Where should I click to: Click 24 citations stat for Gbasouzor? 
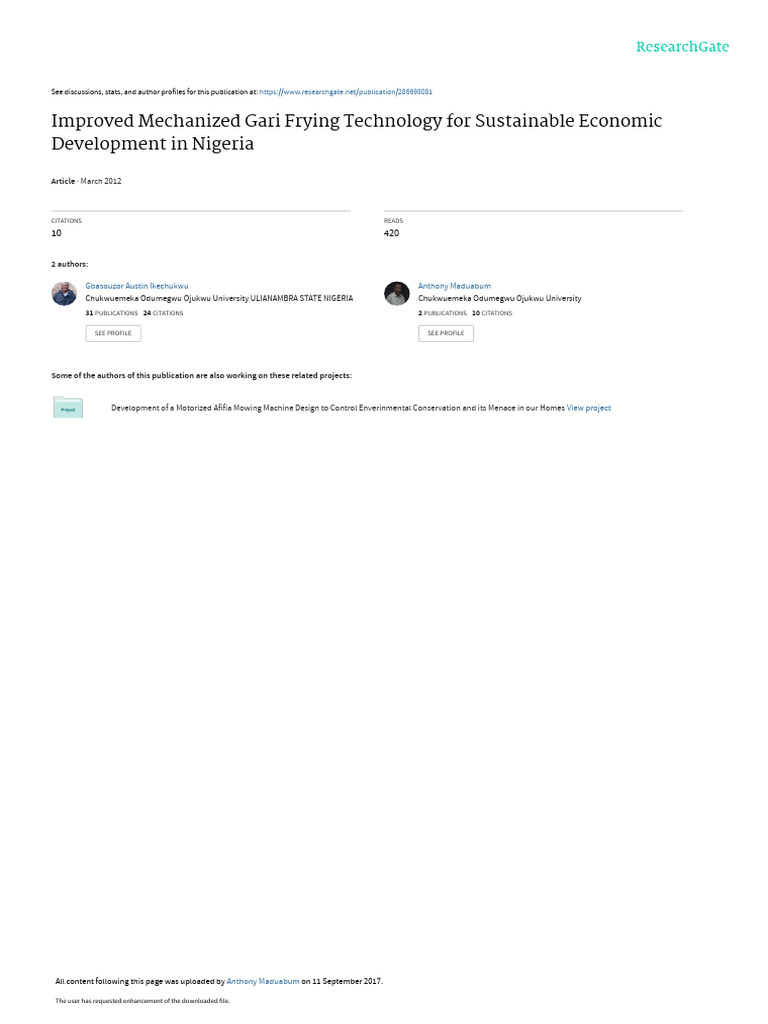click(163, 313)
